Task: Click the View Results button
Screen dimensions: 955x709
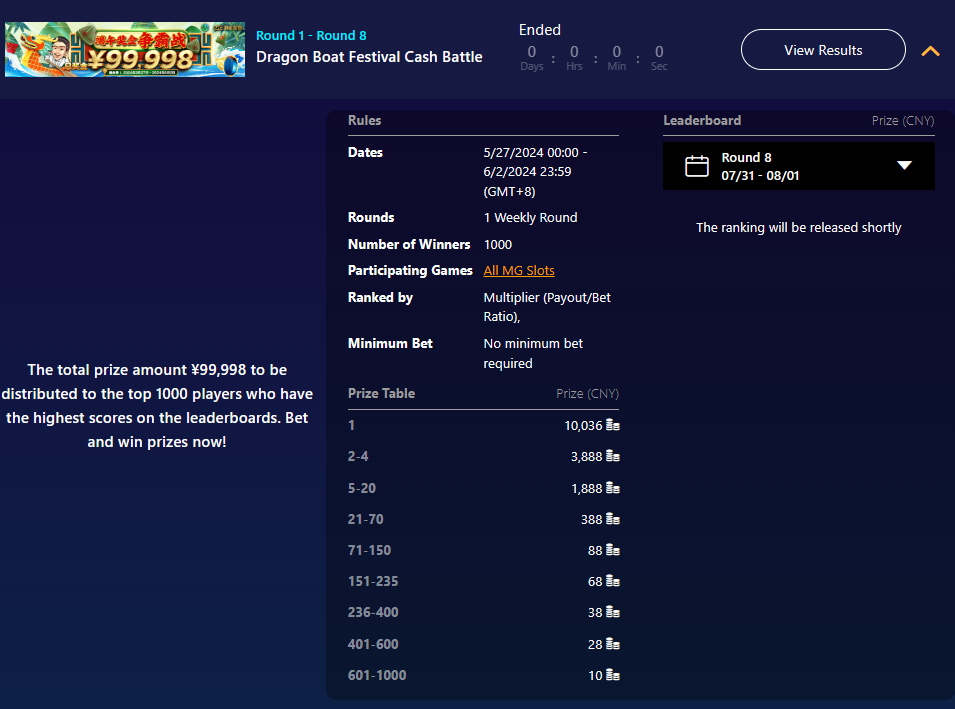Action: [x=823, y=50]
